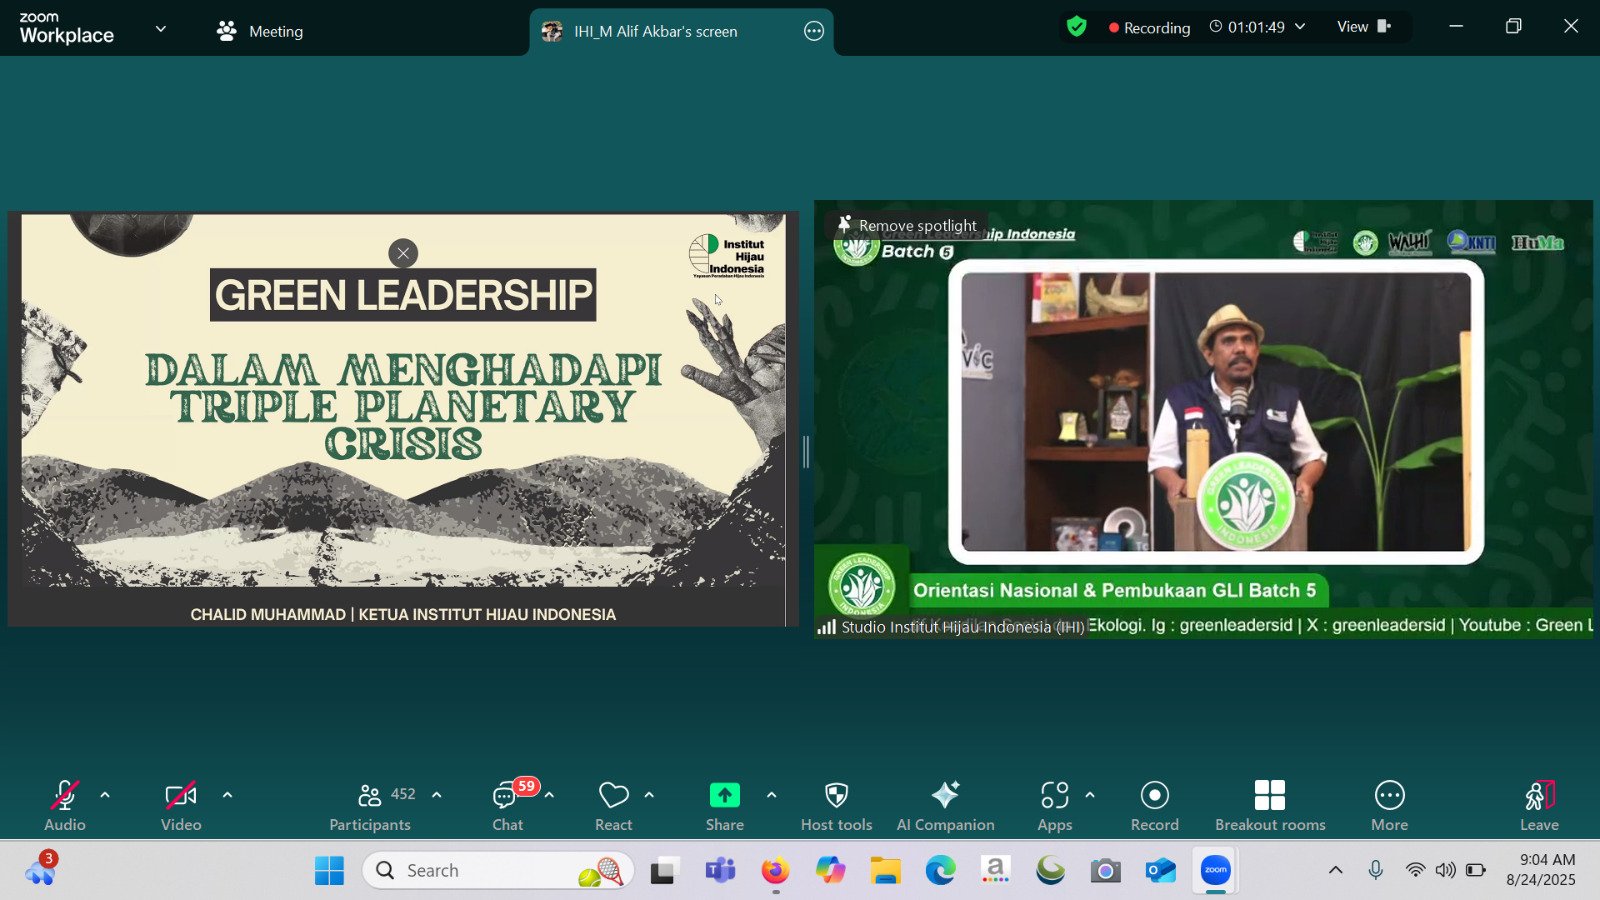Click Remove spotlight on the speaker video
This screenshot has width=1600, height=900.
(x=908, y=225)
